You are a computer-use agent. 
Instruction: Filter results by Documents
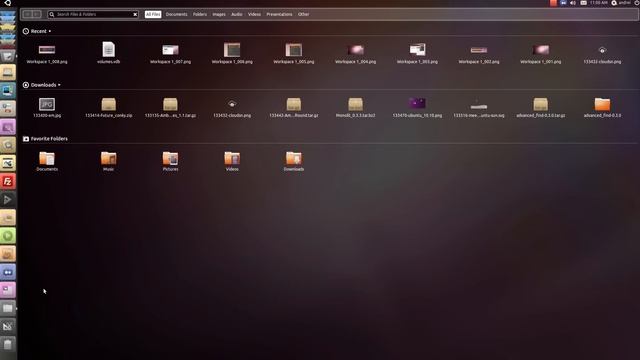point(176,14)
